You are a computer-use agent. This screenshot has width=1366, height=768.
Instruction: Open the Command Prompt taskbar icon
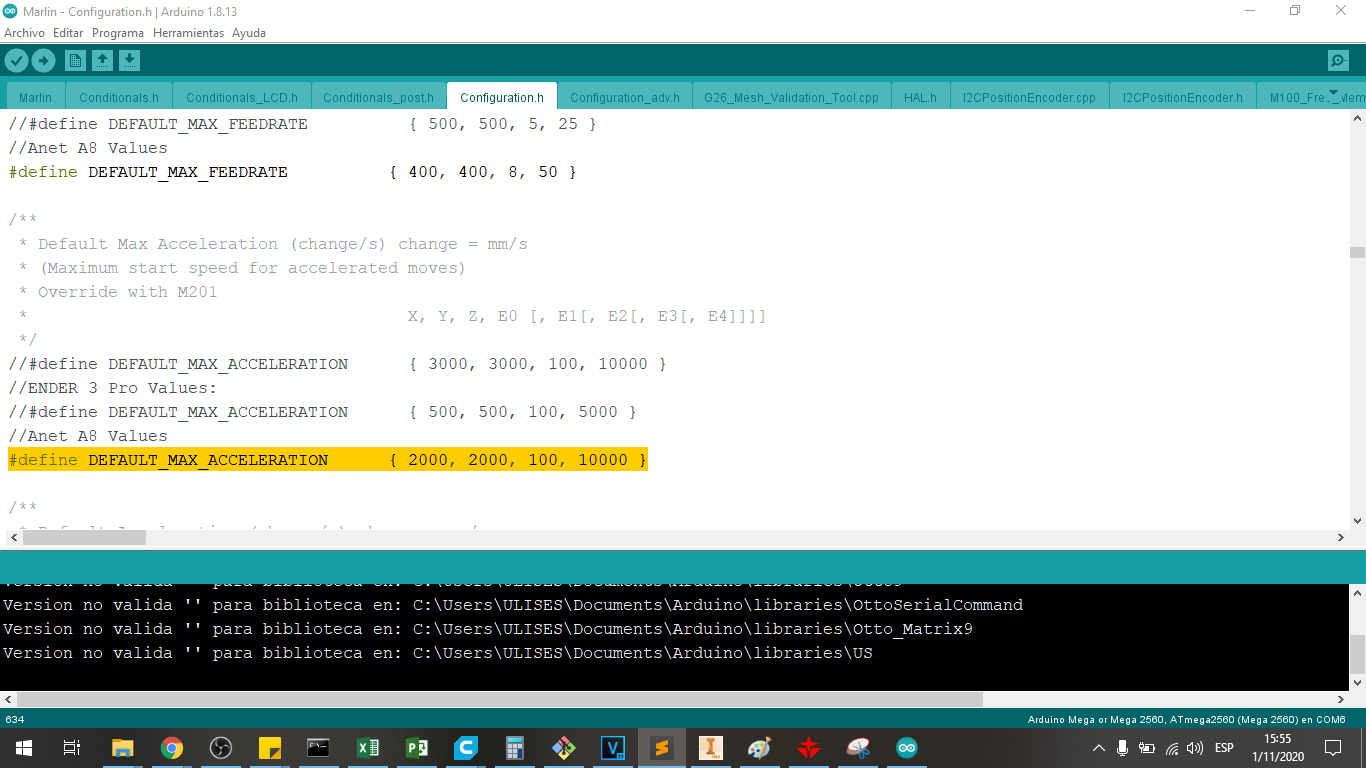[x=319, y=748]
